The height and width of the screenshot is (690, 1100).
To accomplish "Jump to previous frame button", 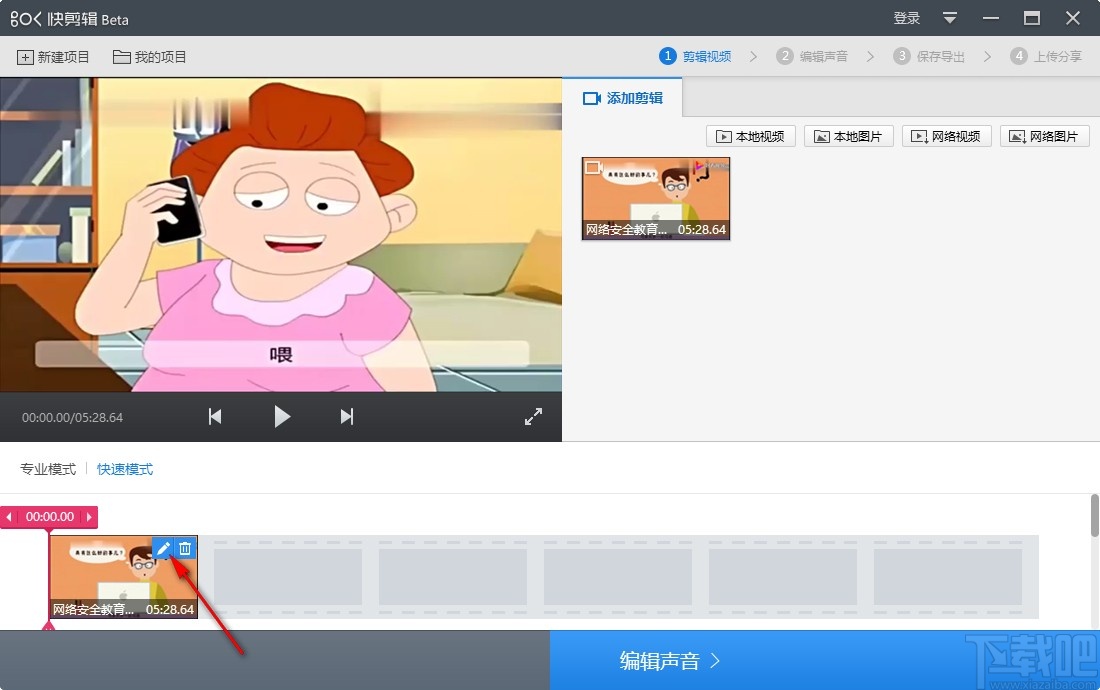I will tap(215, 417).
